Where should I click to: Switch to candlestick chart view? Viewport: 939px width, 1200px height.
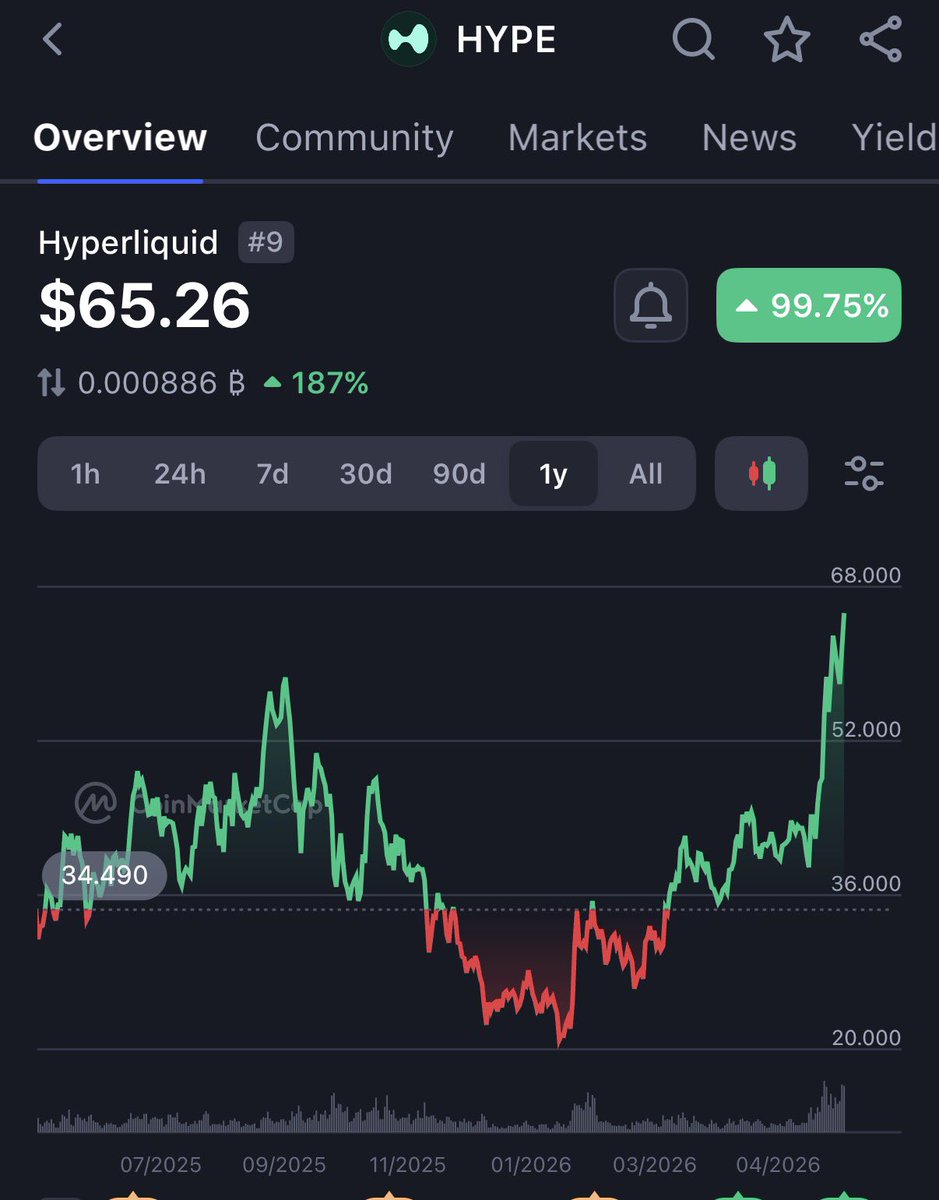point(762,473)
